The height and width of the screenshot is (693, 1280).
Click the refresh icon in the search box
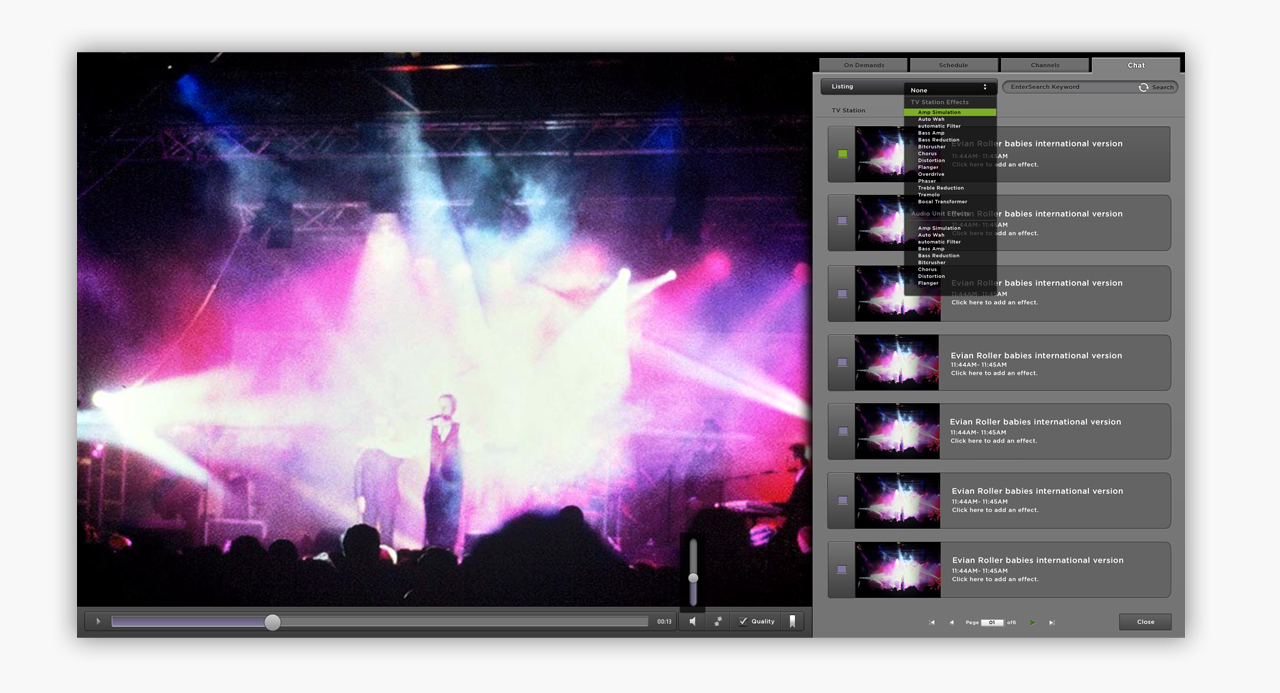click(x=1143, y=88)
